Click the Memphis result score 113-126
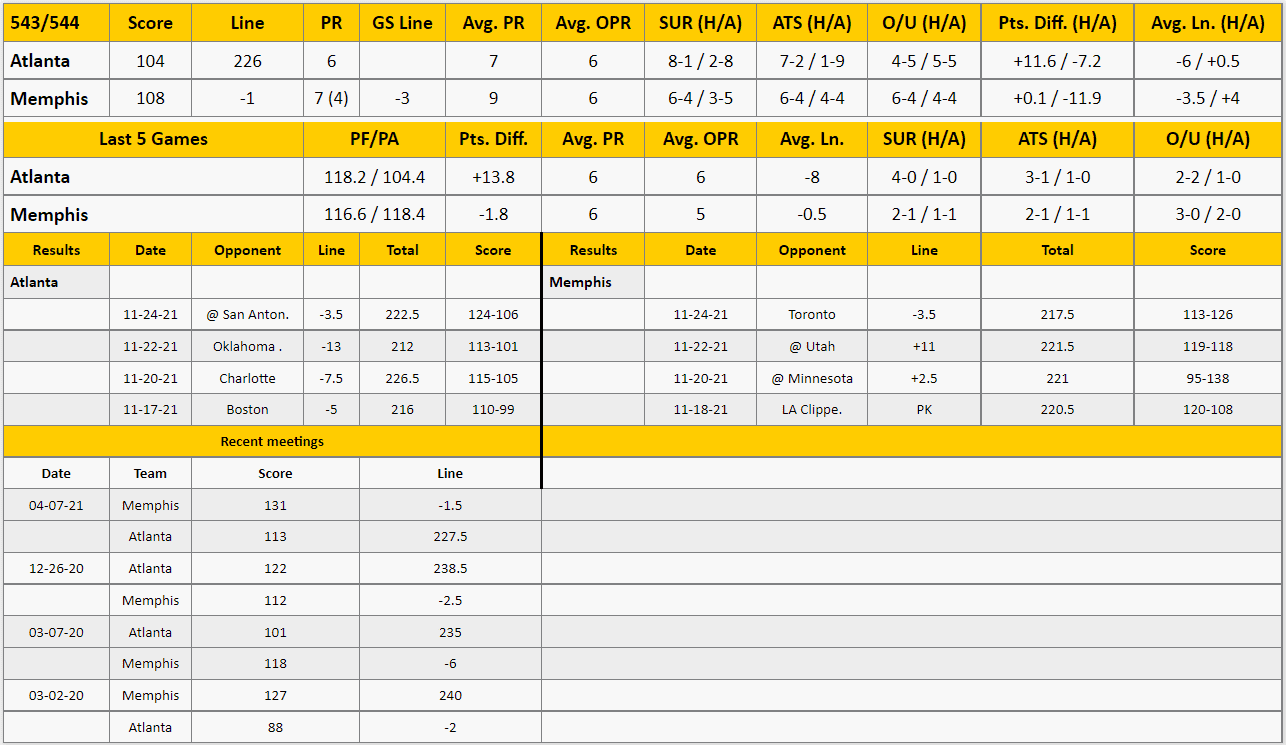The height and width of the screenshot is (745, 1286). pos(1208,314)
